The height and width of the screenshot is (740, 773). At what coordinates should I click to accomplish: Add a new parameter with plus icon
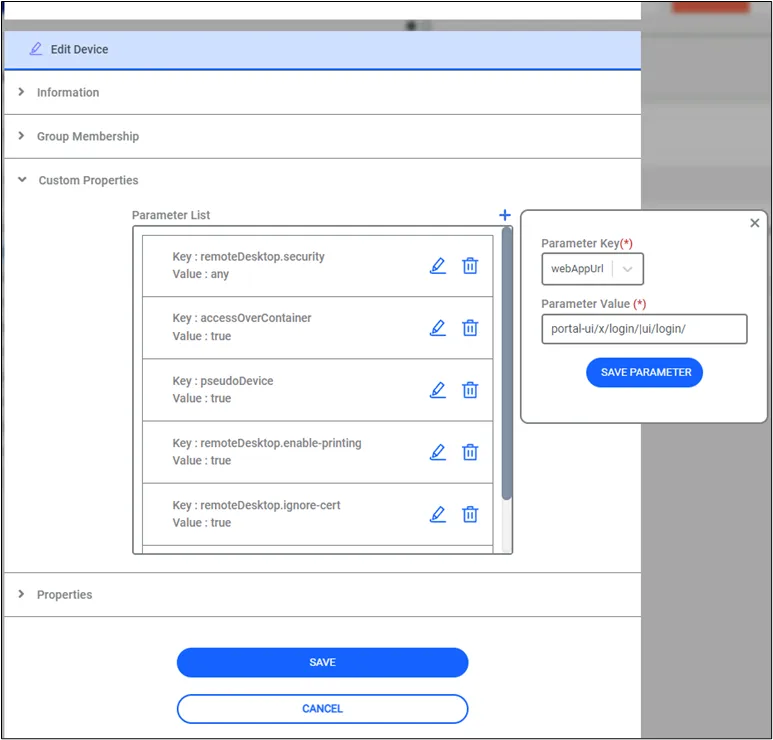(x=505, y=215)
